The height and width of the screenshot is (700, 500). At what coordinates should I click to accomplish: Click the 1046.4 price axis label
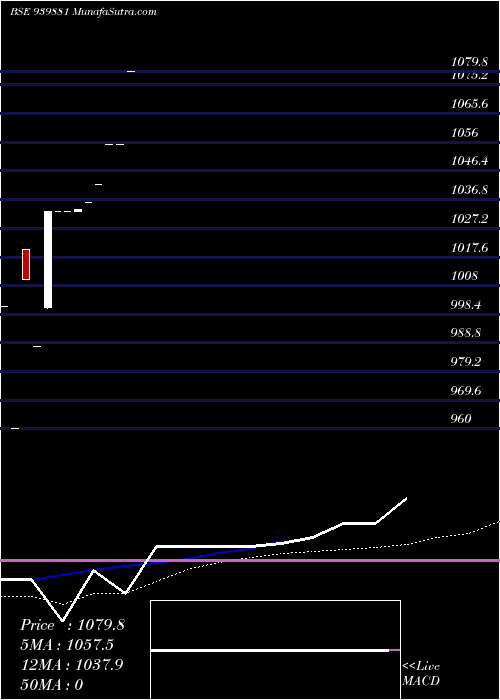pyautogui.click(x=469, y=161)
